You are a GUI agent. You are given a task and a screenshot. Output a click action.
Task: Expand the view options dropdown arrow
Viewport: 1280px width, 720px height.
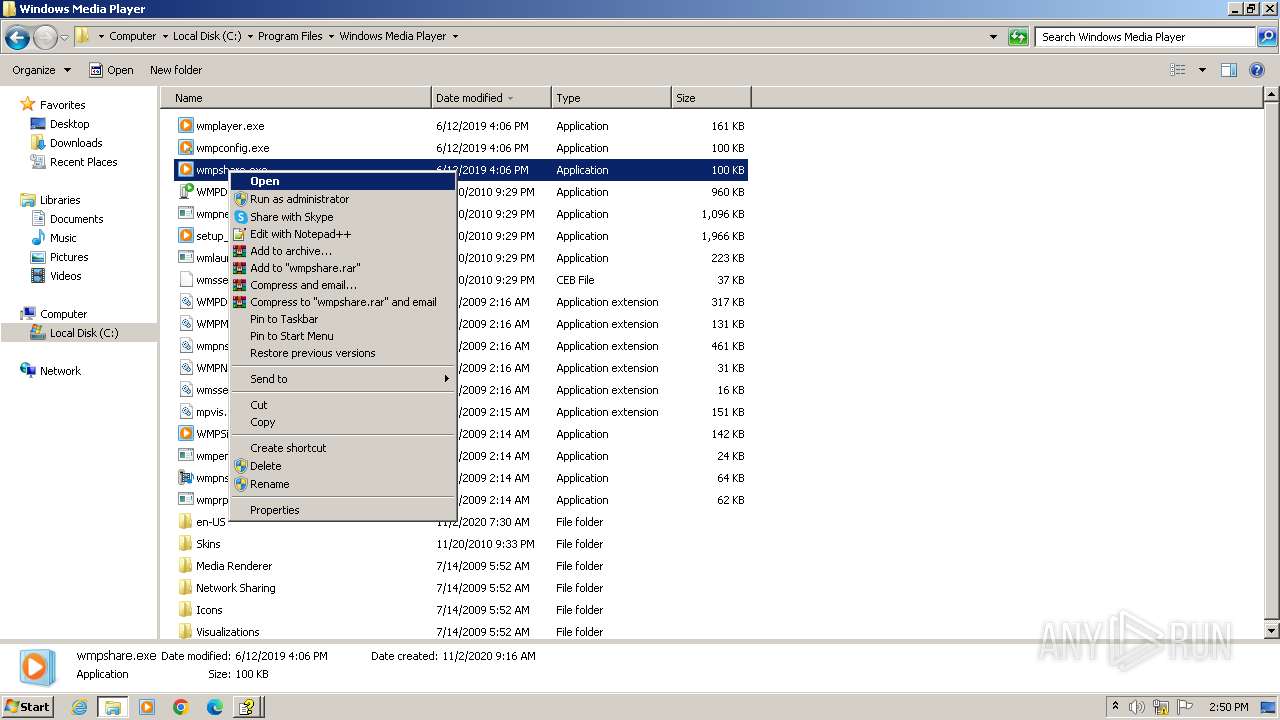click(1202, 70)
